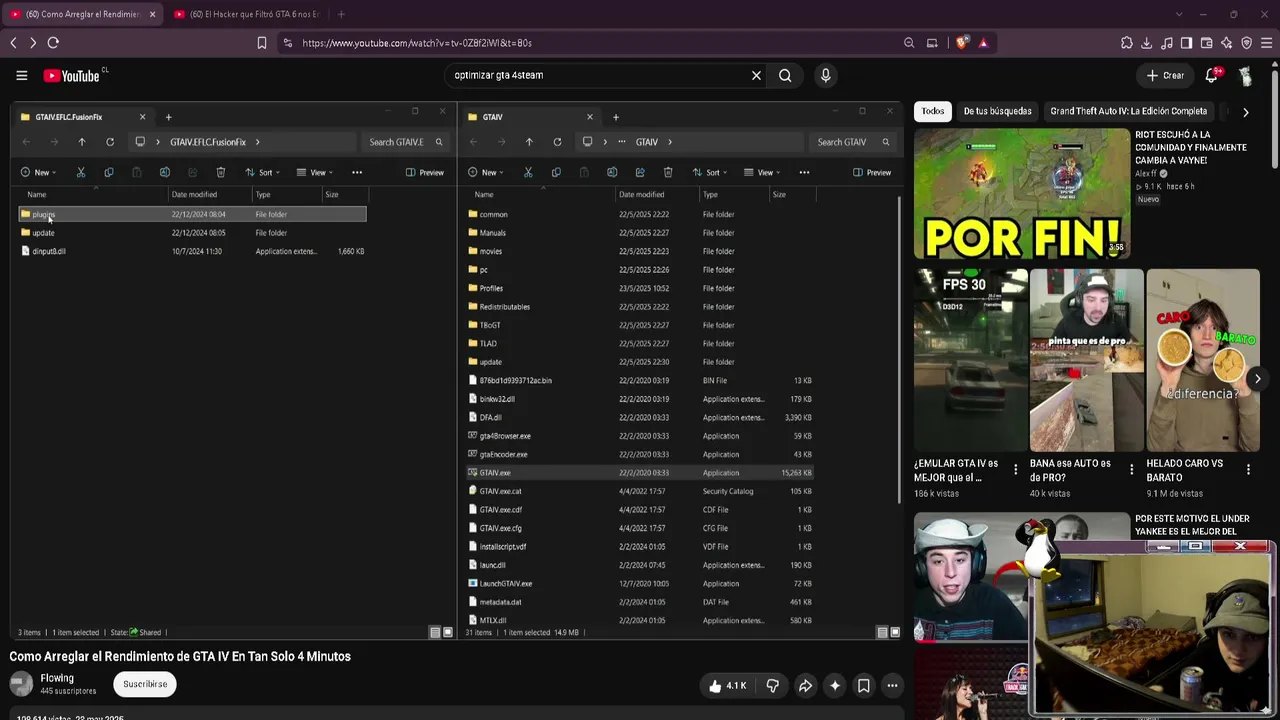1280x720 pixels.
Task: Click Delete trash icon in GTAIV window
Action: coord(668,172)
